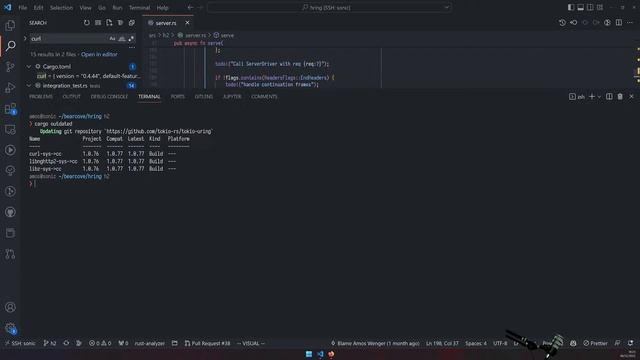Screen dimensions: 640x360
Task: Open the File menu
Action: point(22,7)
